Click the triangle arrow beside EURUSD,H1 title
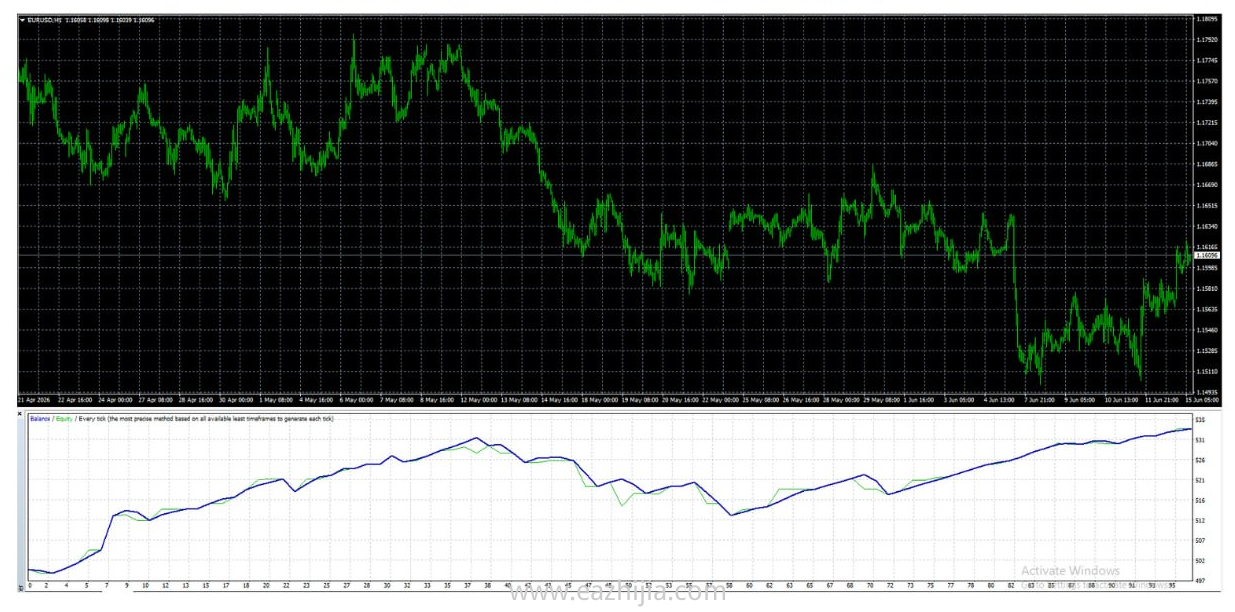The width and height of the screenshot is (1235, 612). point(23,19)
